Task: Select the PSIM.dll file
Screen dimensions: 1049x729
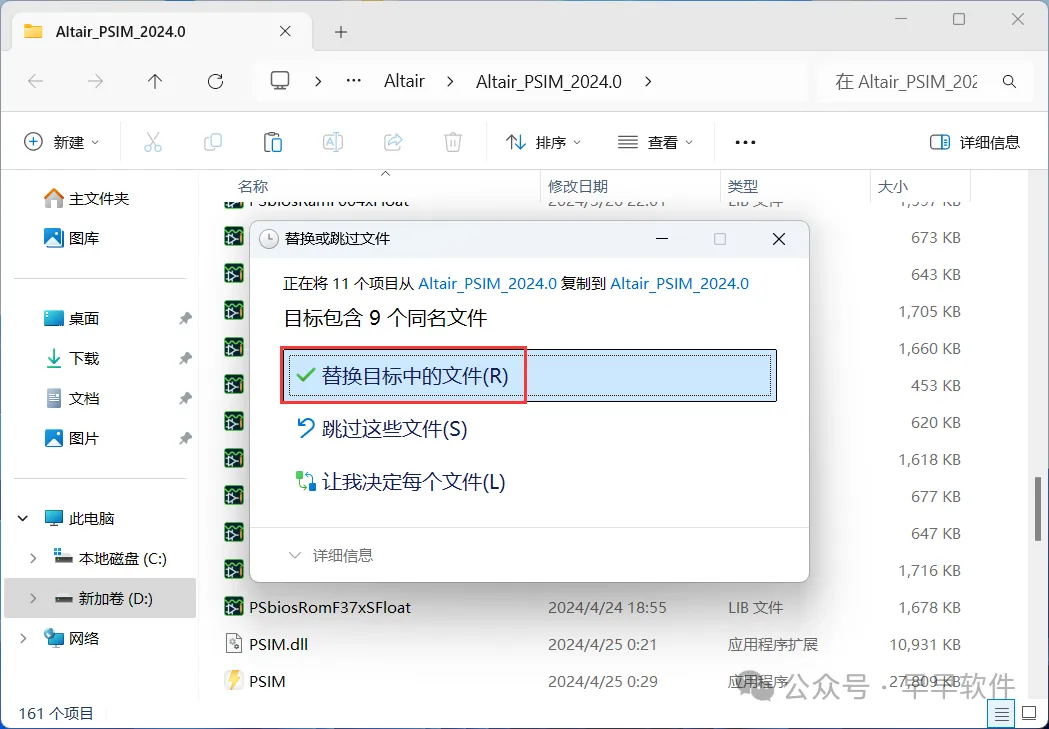Action: (x=278, y=644)
